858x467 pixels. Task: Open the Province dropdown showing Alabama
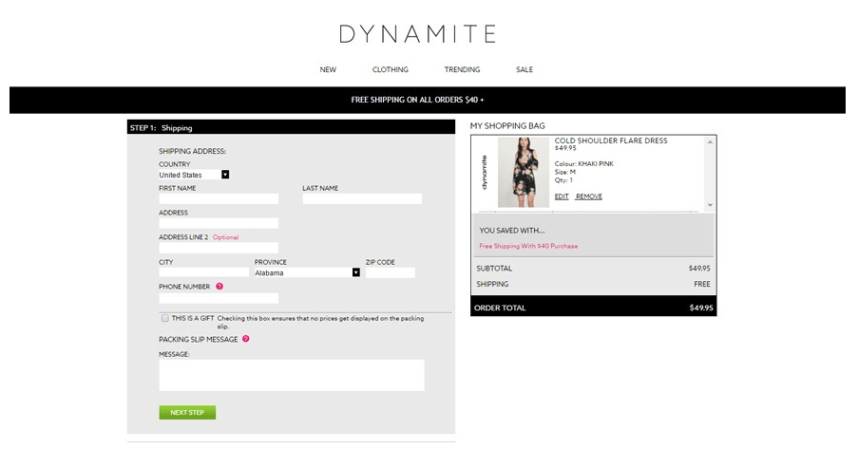[x=307, y=273]
